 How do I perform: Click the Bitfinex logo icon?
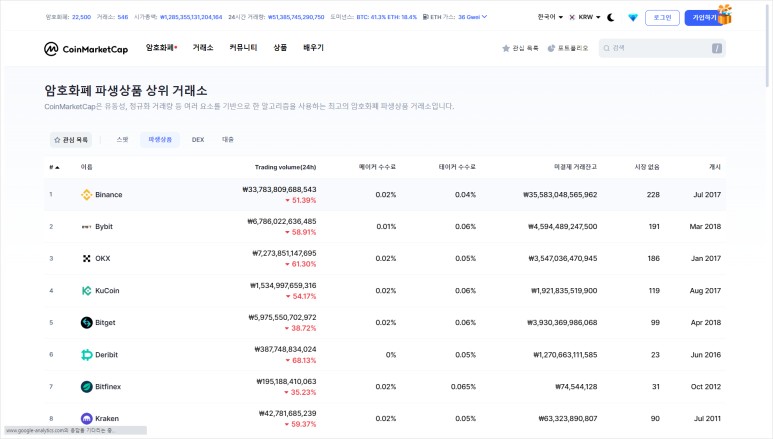click(x=87, y=387)
